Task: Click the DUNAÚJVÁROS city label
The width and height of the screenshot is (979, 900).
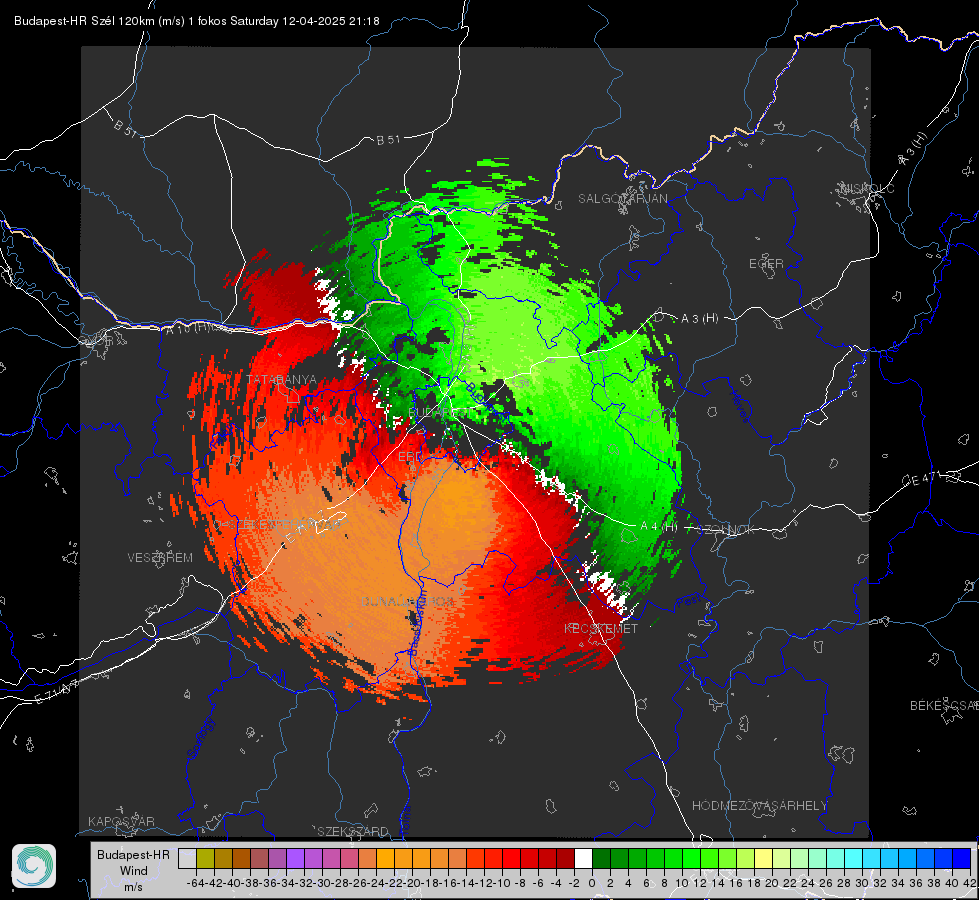Action: 408,601
